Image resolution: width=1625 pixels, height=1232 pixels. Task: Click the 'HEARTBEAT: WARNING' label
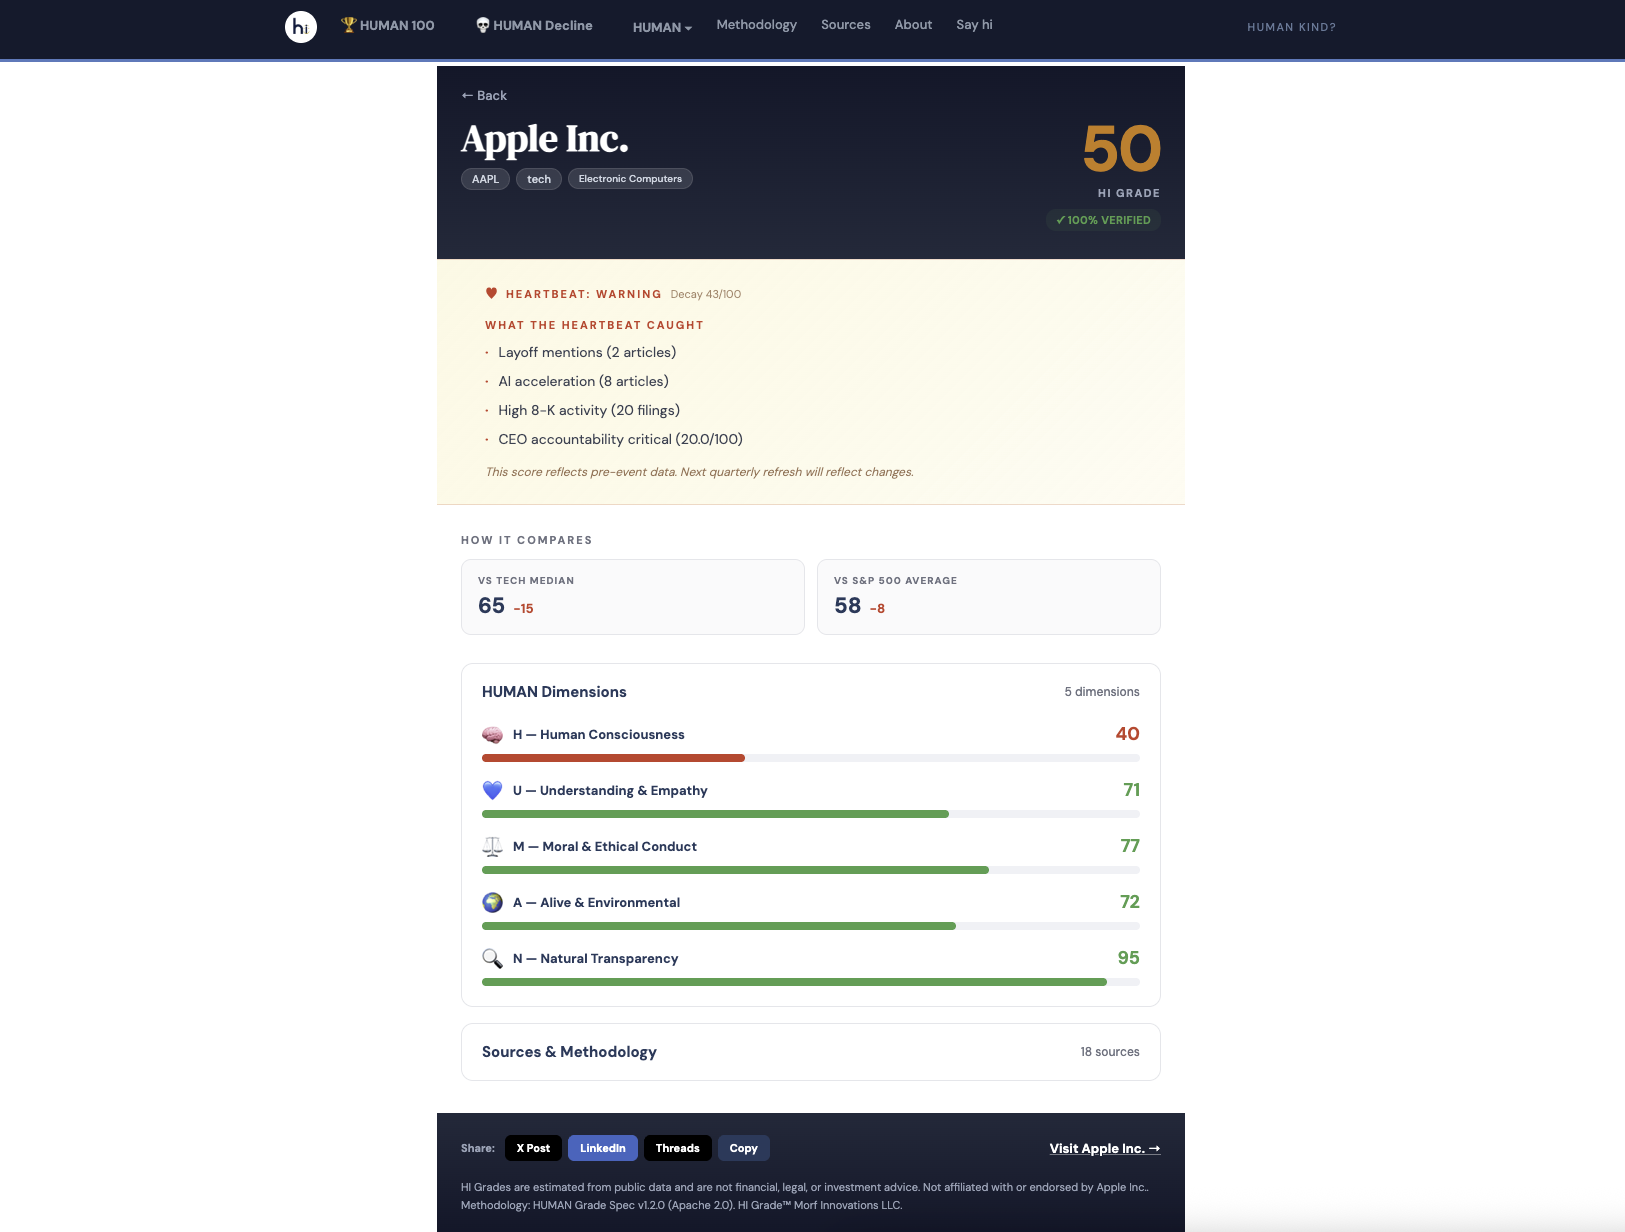584,294
